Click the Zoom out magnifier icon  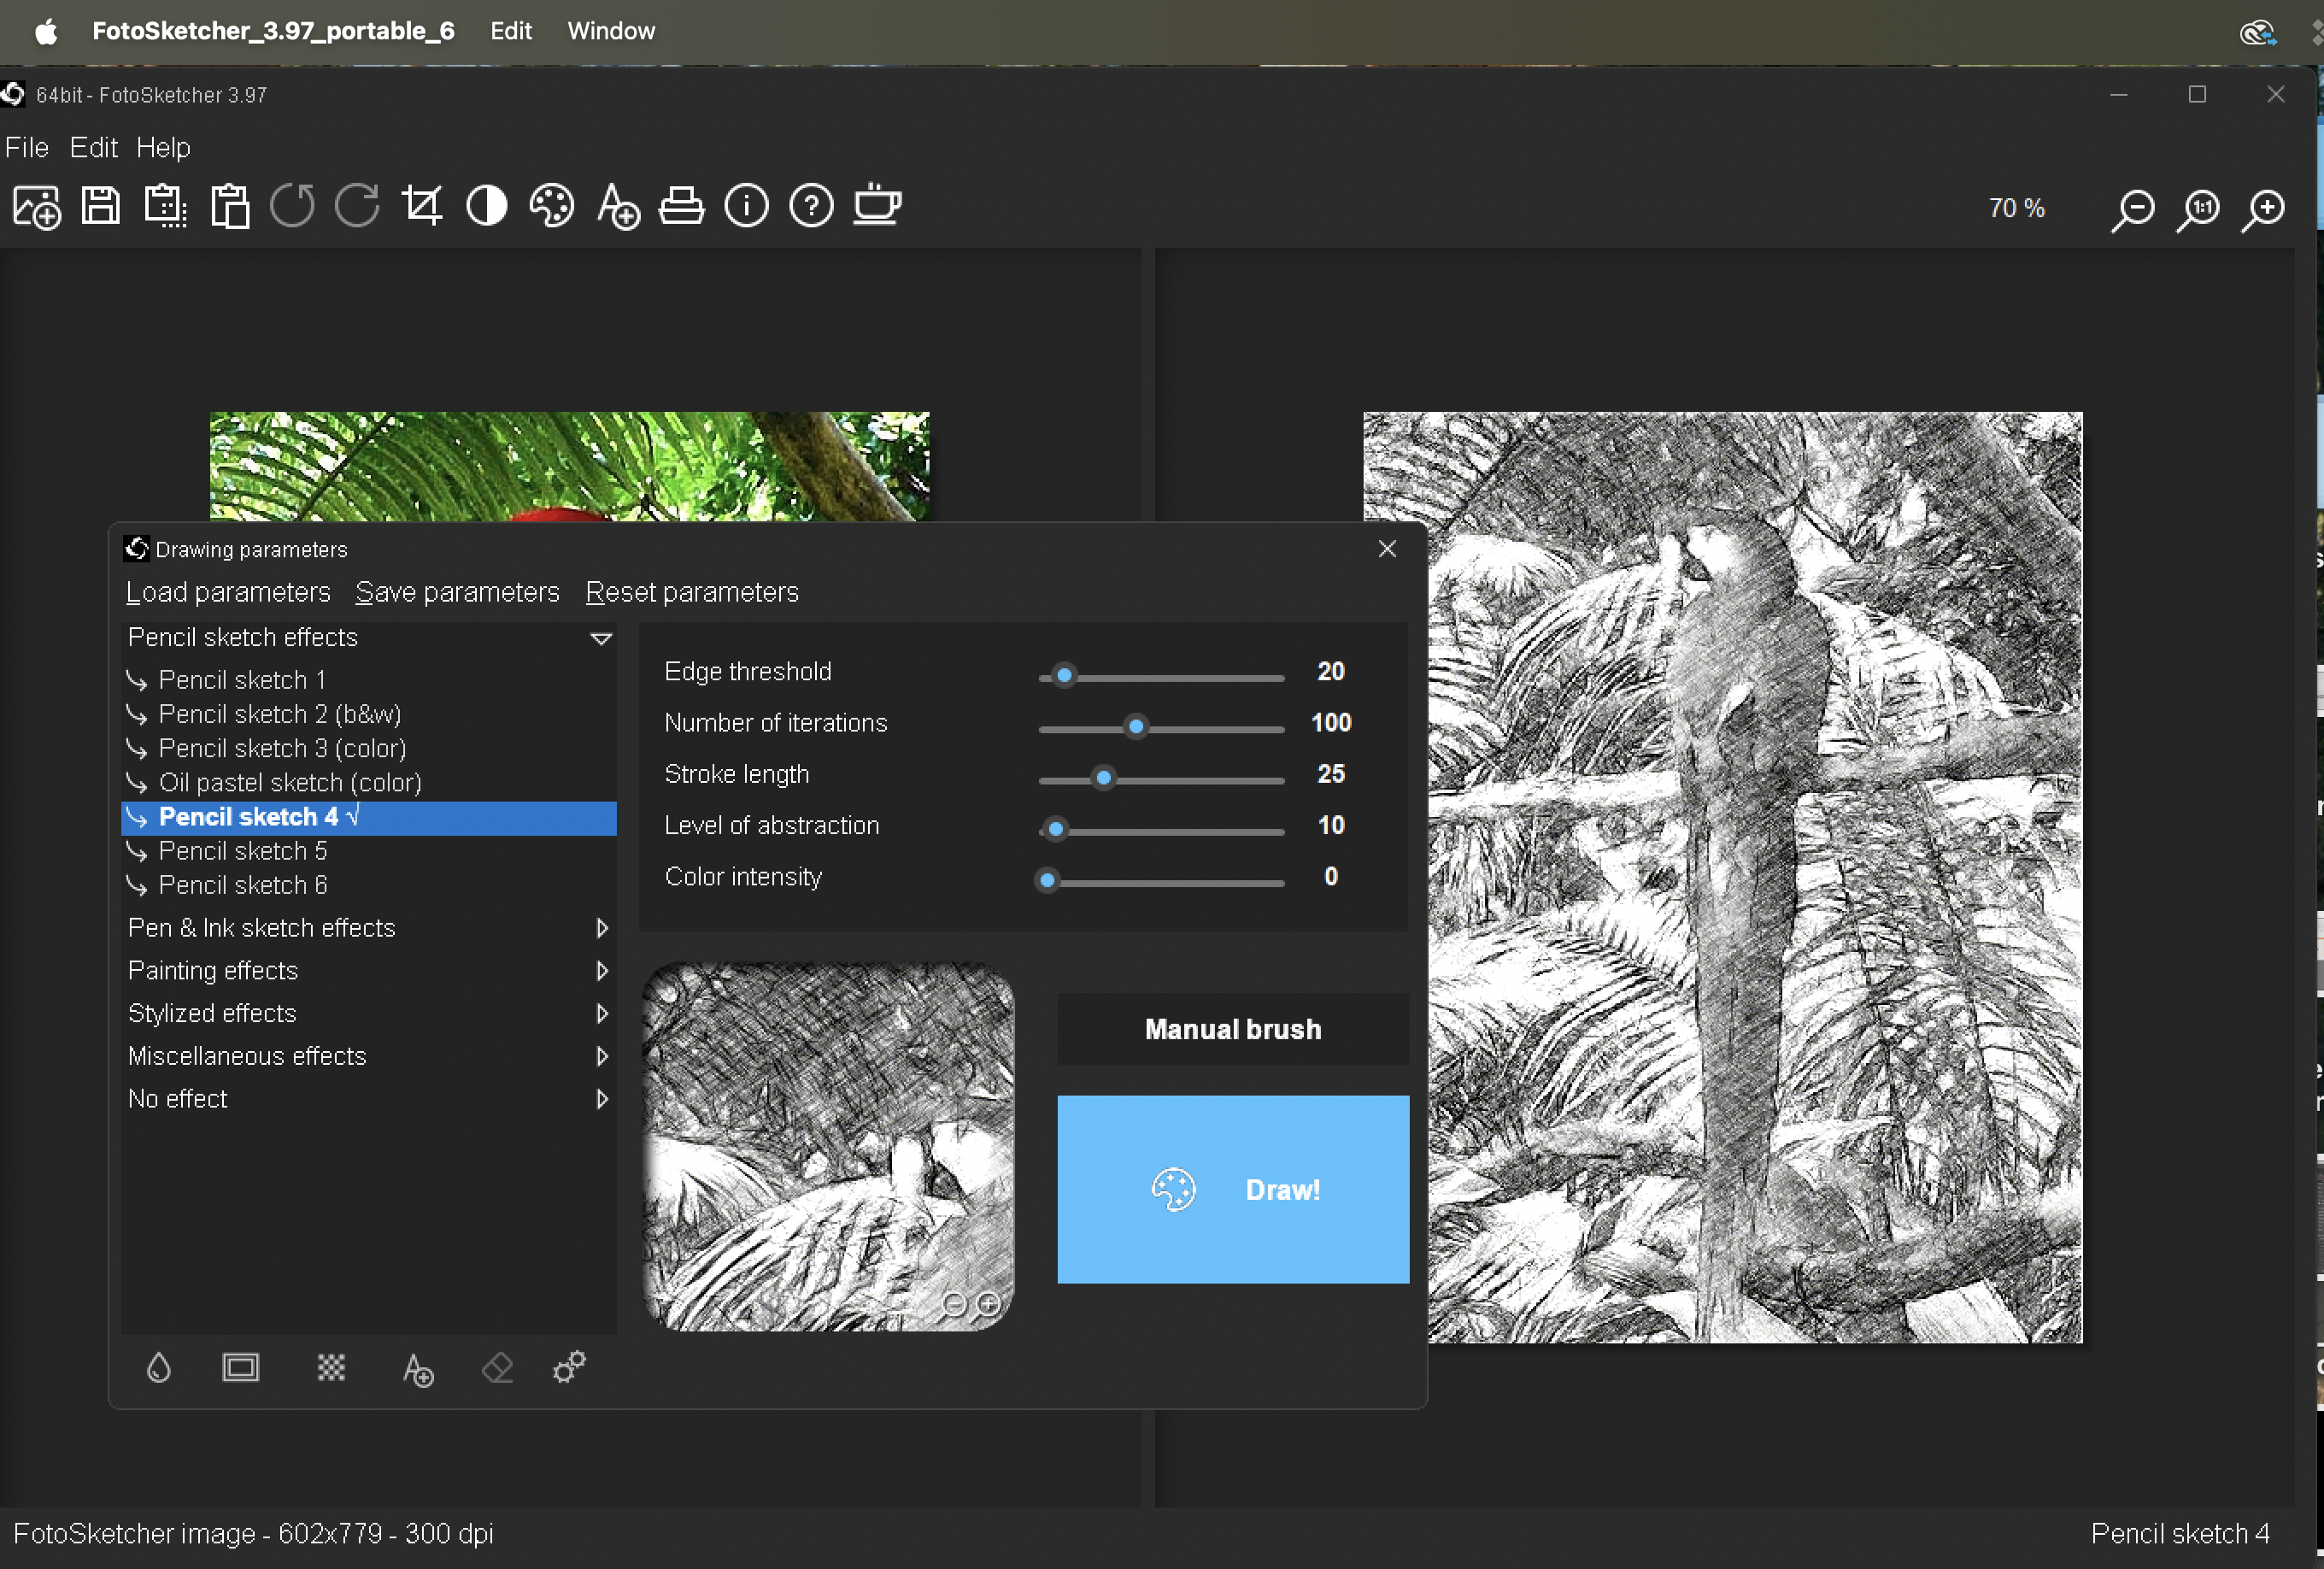coord(2132,210)
